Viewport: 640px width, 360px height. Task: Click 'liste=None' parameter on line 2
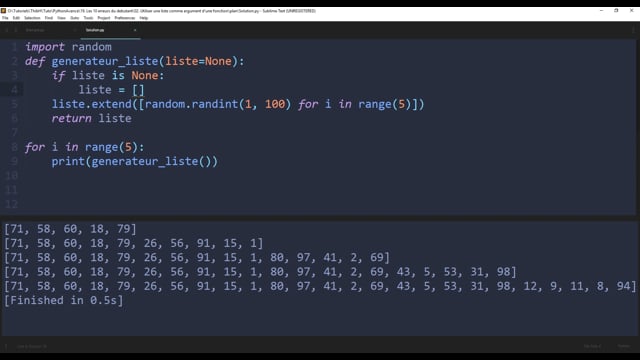[x=198, y=61]
